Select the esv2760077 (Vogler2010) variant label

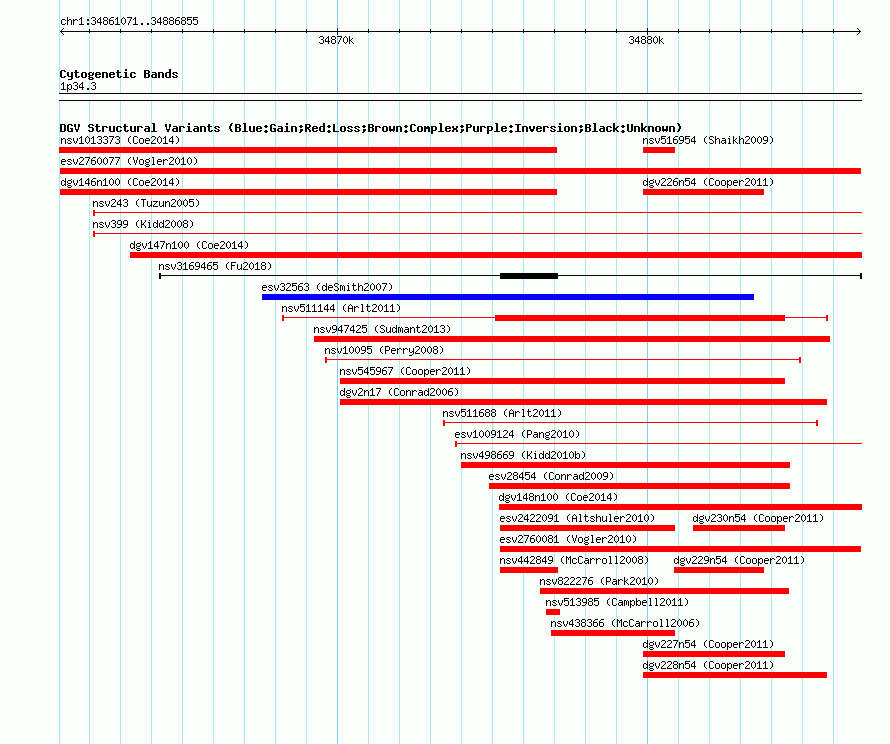129,161
